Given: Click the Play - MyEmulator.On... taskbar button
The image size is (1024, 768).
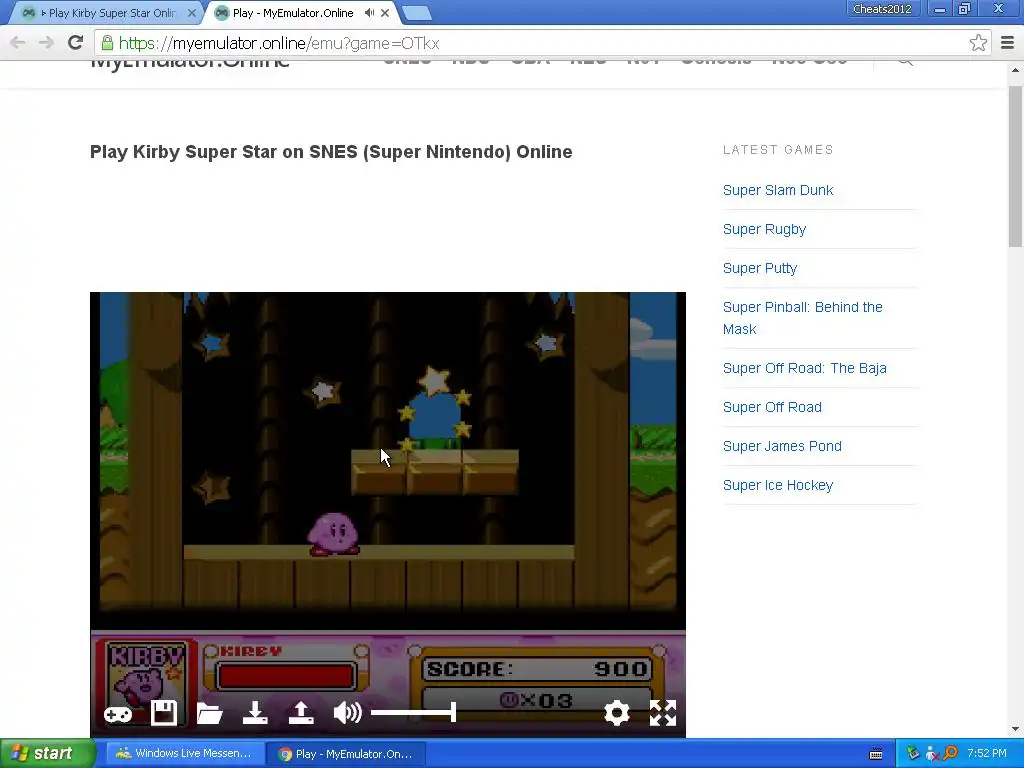Looking at the screenshot, I should tap(346, 754).
